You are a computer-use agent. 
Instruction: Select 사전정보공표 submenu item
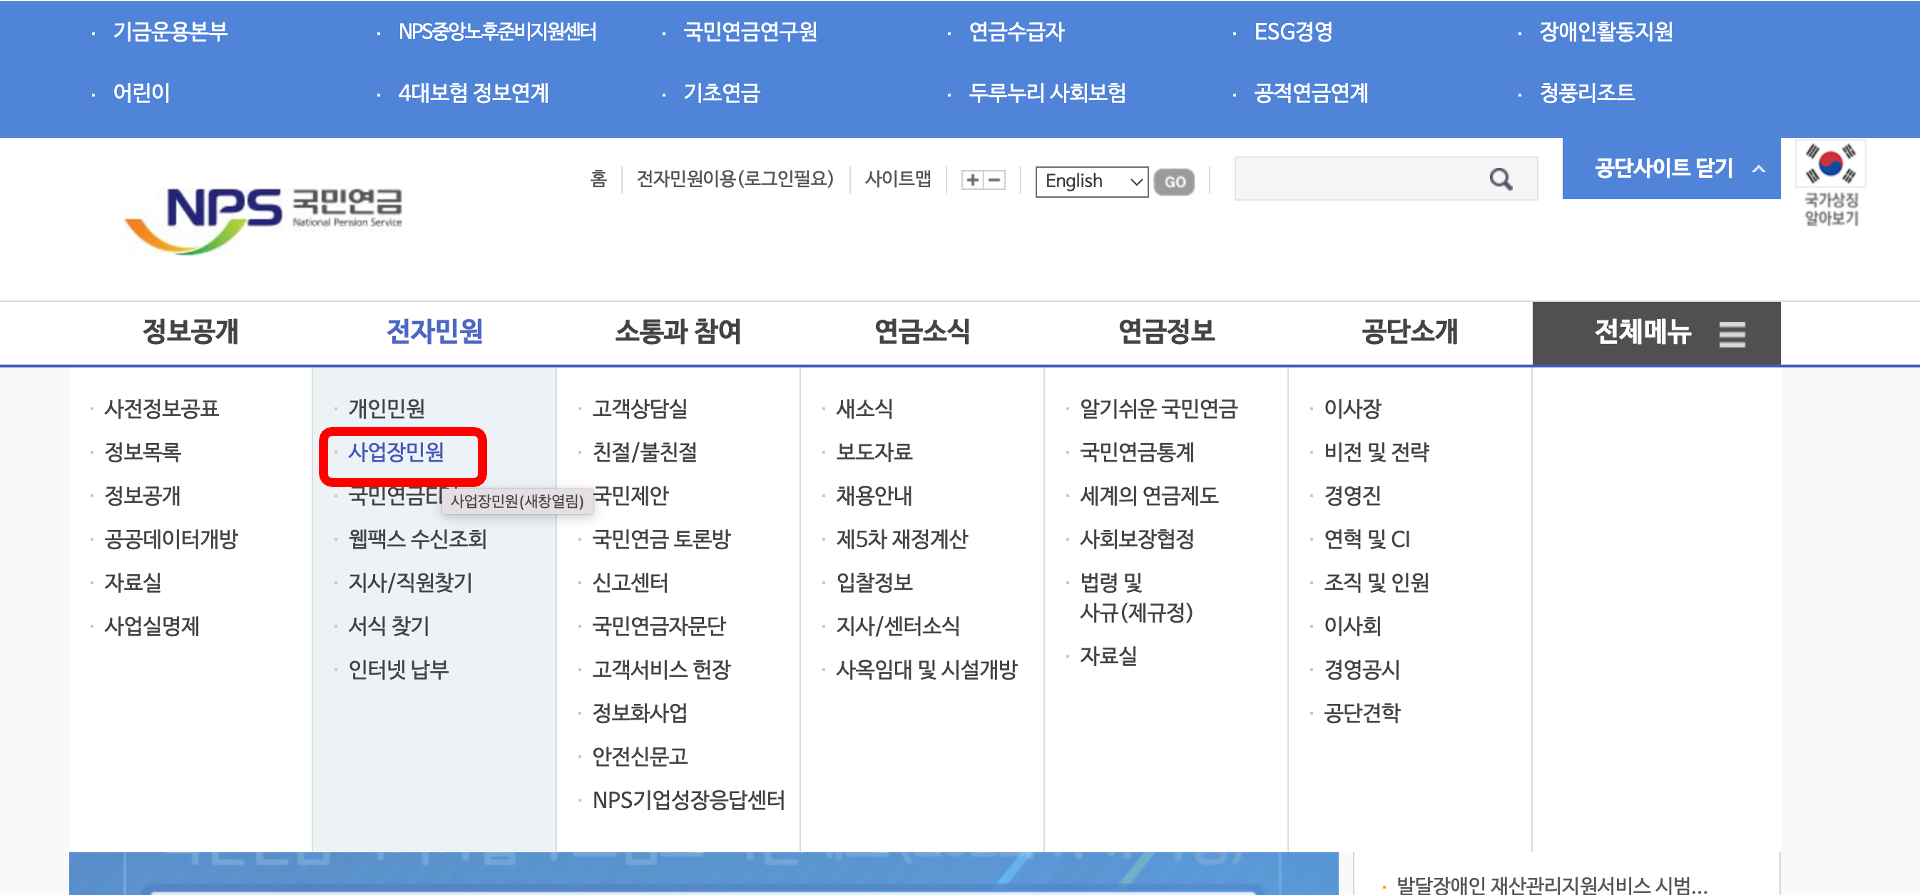[x=162, y=409]
